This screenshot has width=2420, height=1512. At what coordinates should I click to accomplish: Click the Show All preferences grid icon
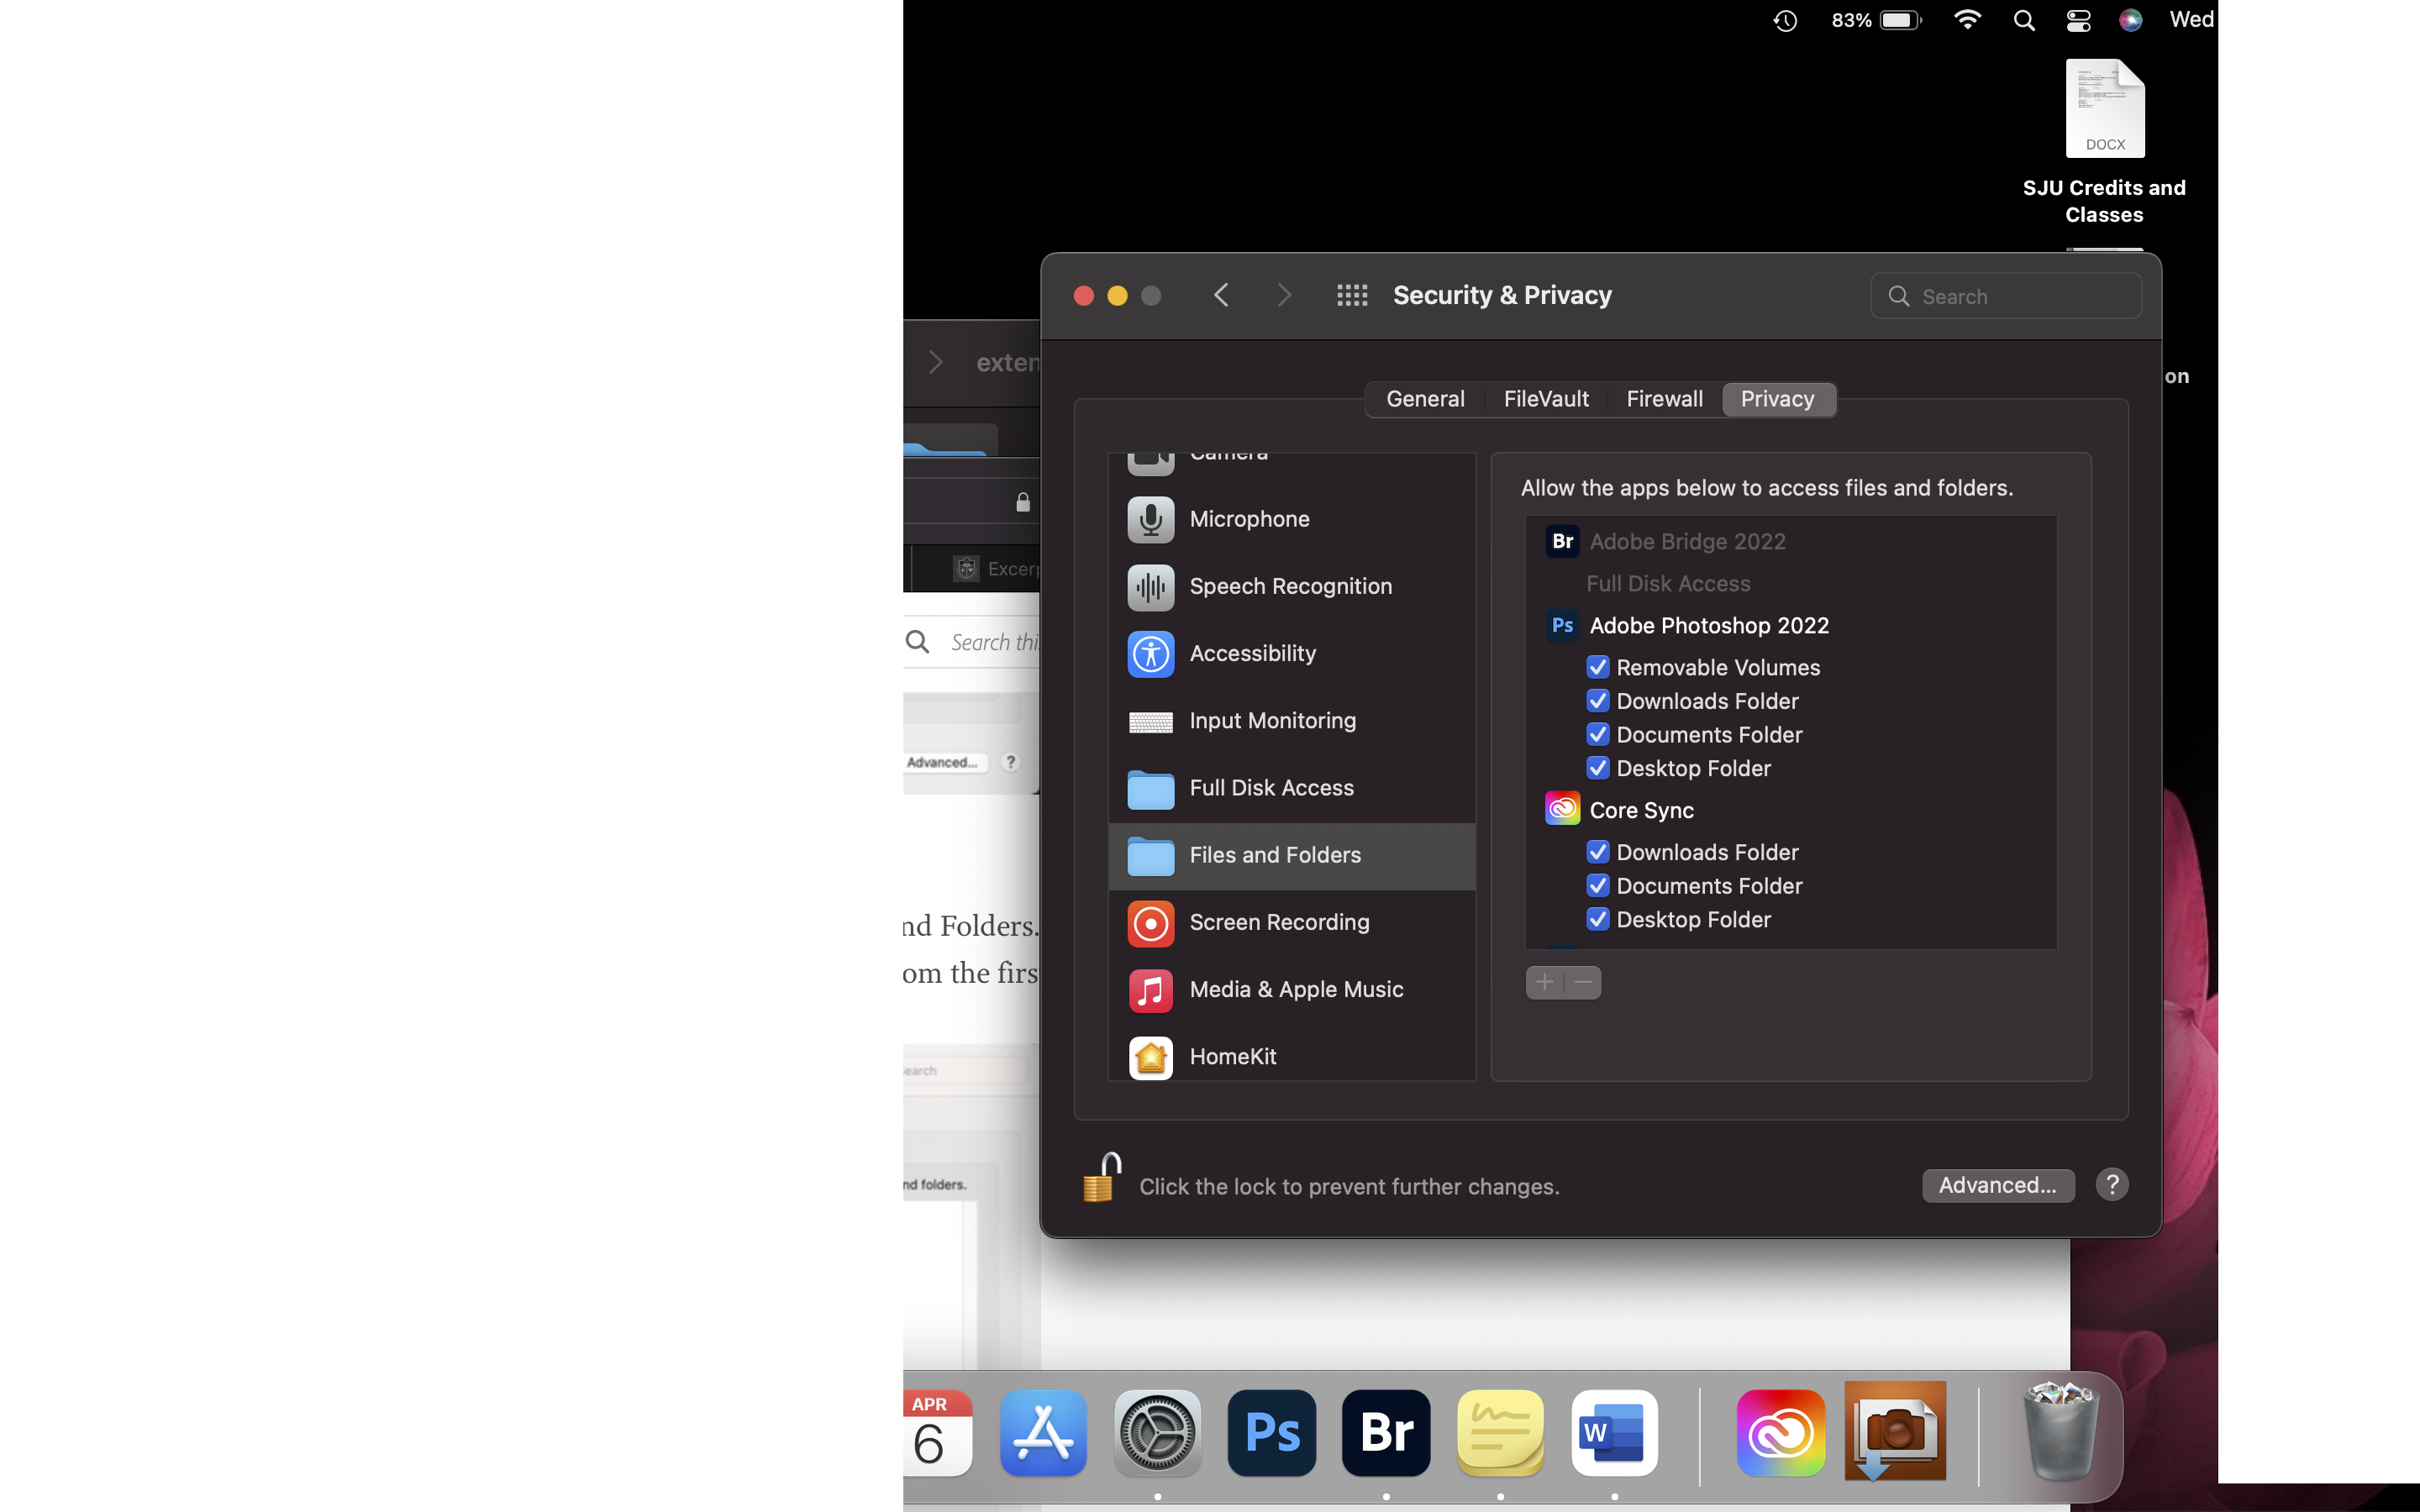pos(1353,295)
